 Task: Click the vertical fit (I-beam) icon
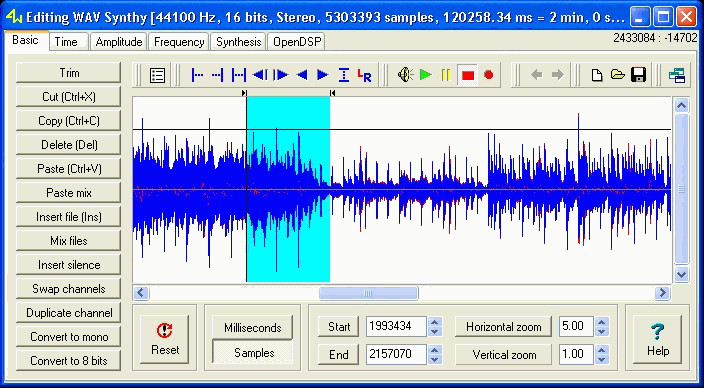pyautogui.click(x=344, y=75)
